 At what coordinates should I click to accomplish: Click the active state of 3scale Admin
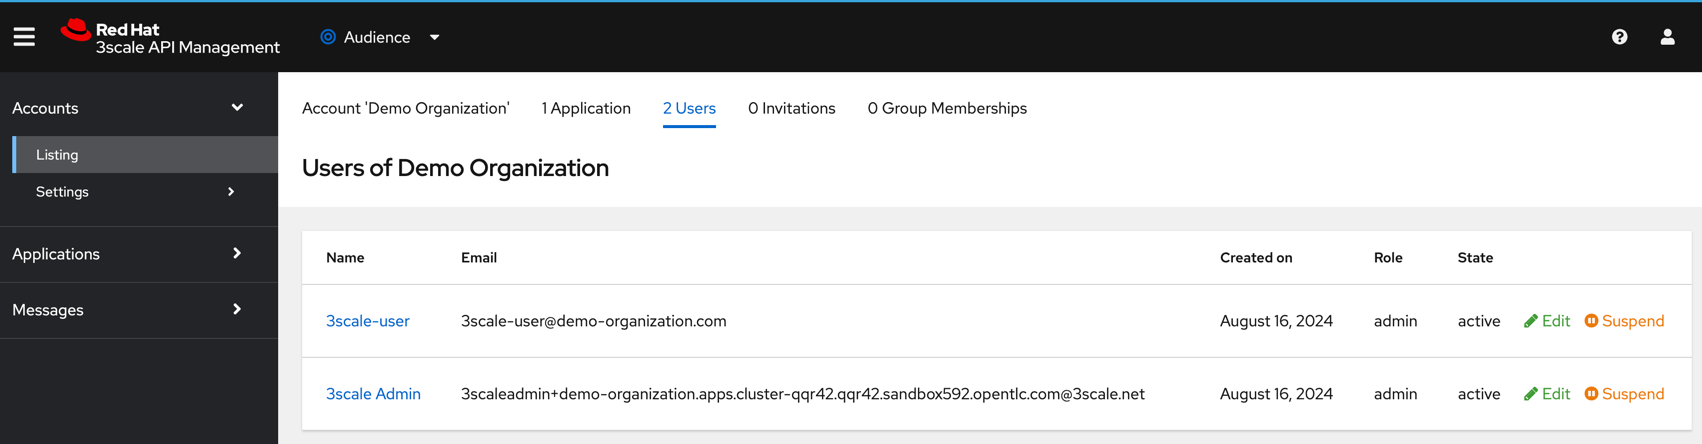tap(1479, 394)
